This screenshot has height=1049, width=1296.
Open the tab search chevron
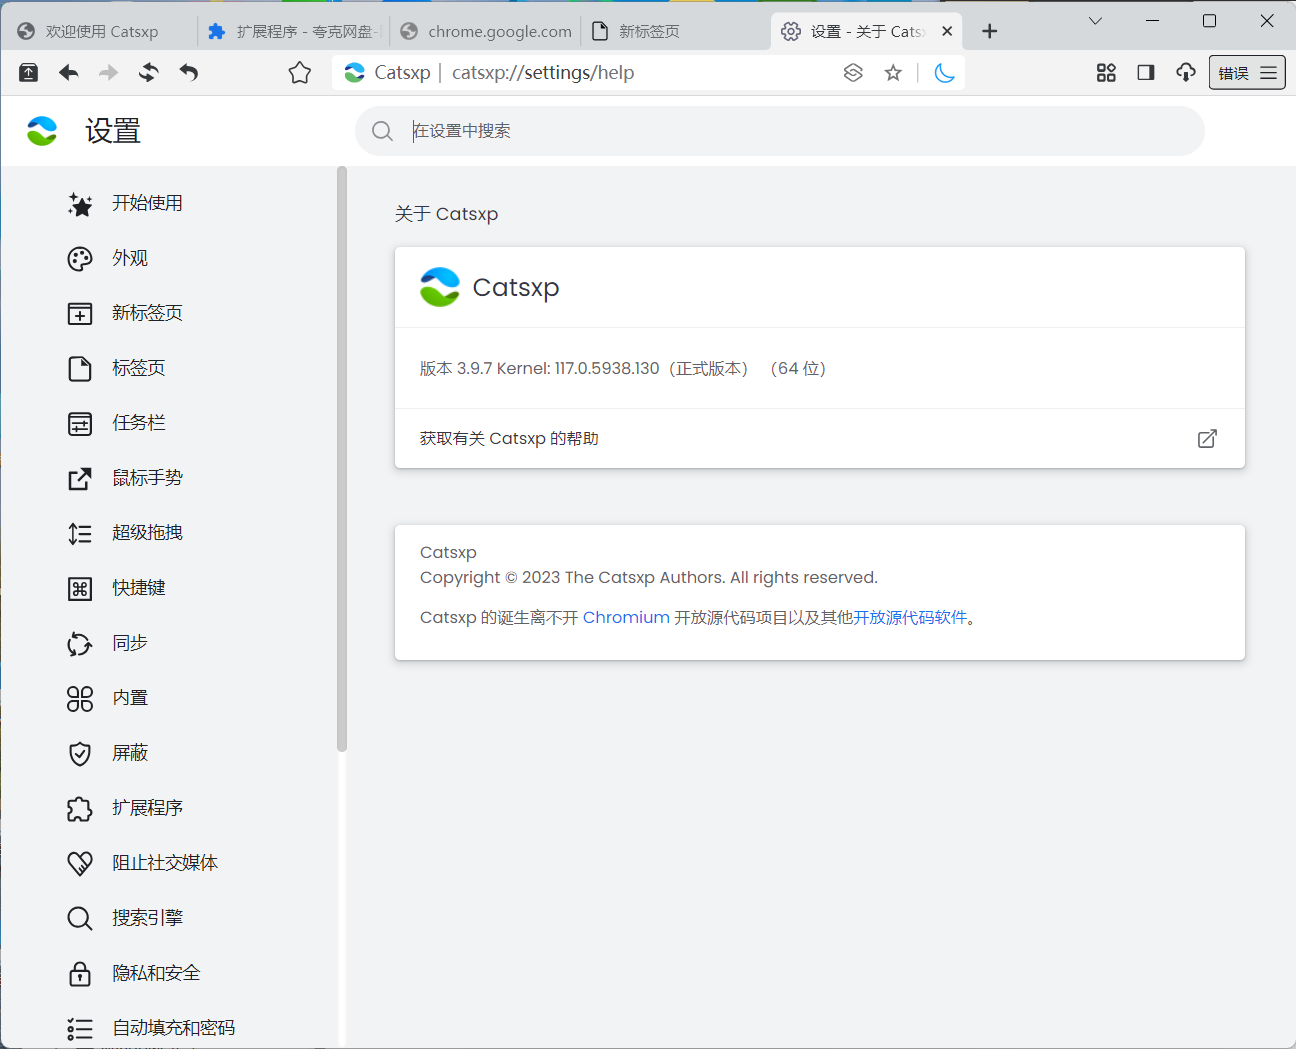pyautogui.click(x=1095, y=21)
